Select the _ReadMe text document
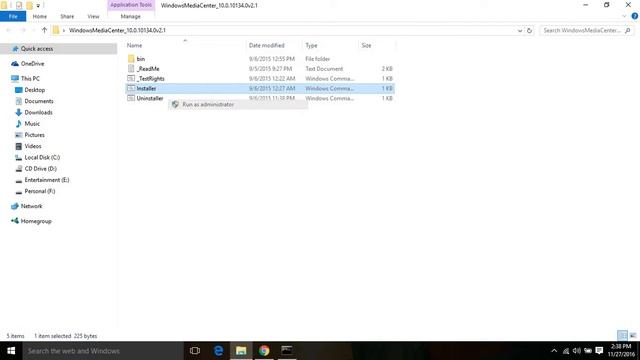 pyautogui.click(x=148, y=69)
